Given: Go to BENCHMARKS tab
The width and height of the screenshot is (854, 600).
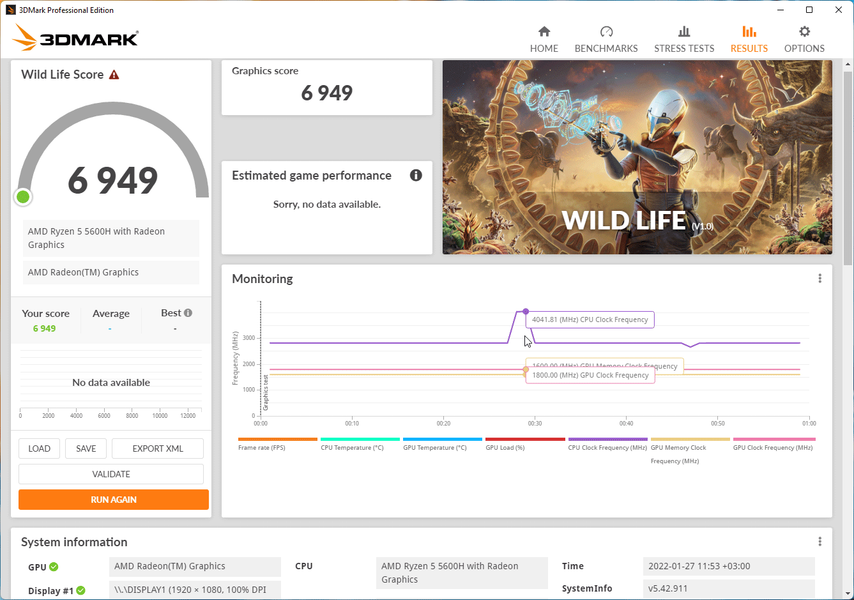Looking at the screenshot, I should tap(606, 39).
